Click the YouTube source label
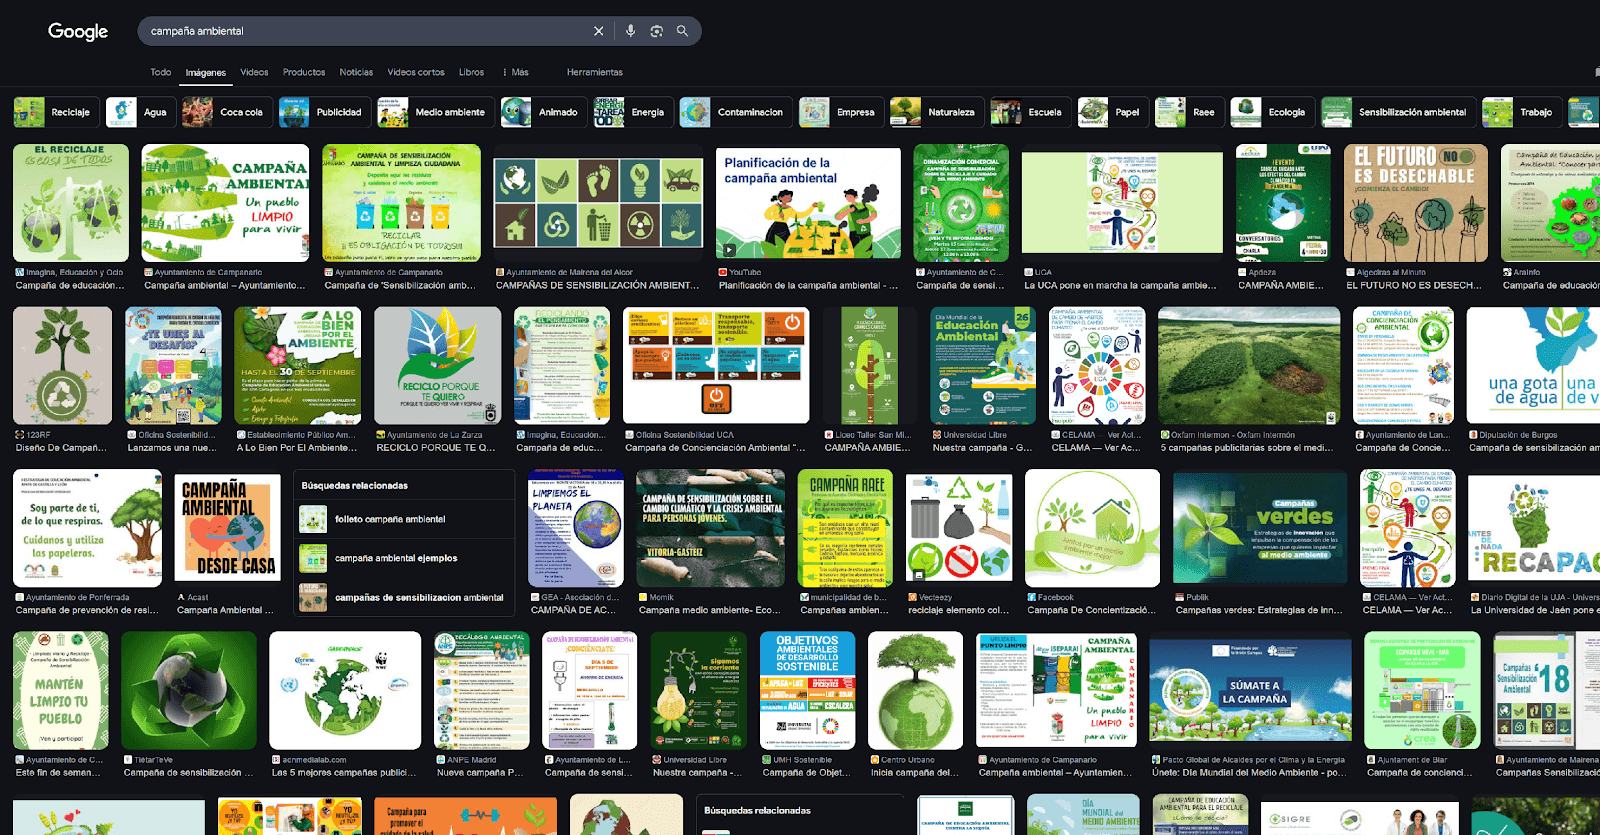Screen dimensions: 1600x835 tap(745, 272)
